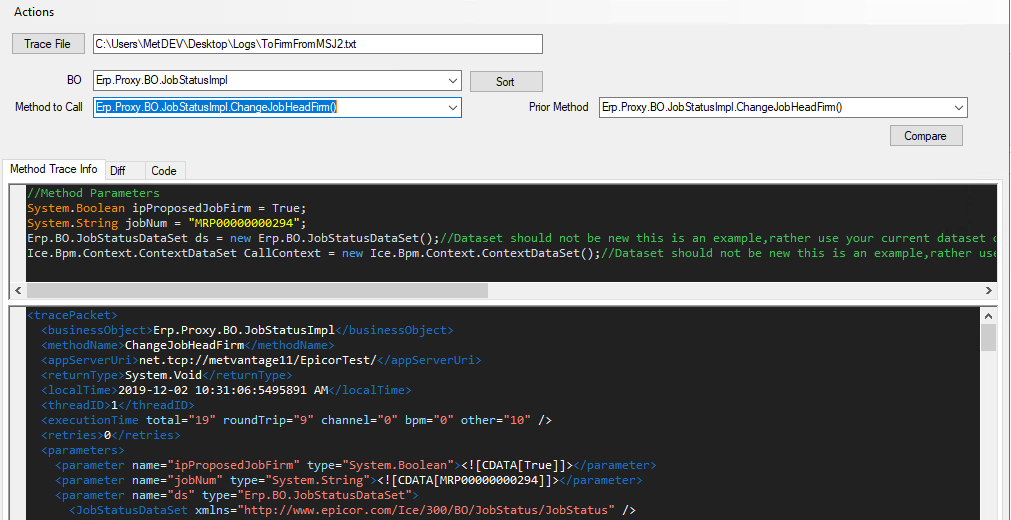Click the returnType System.Void line
Viewport: 1011px width, 520px height.
(x=167, y=375)
